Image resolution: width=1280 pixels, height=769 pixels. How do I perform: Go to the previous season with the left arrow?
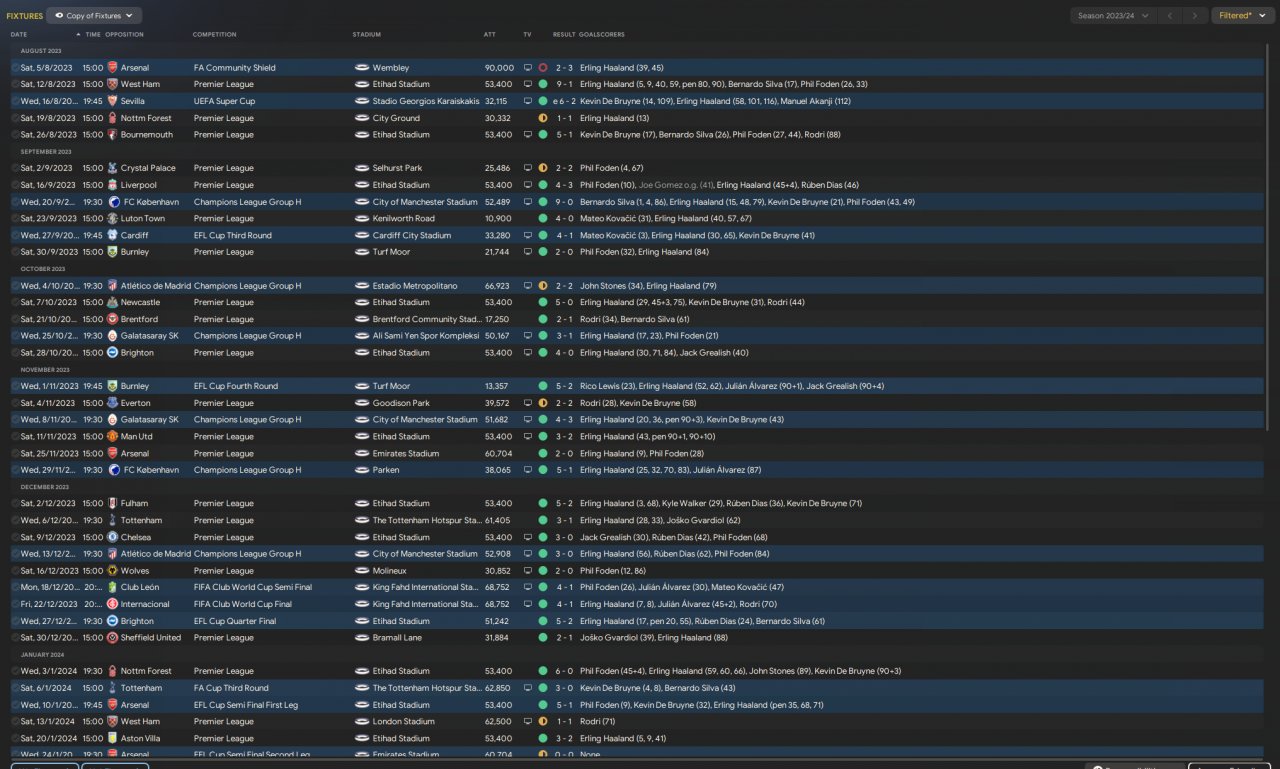[x=1170, y=16]
